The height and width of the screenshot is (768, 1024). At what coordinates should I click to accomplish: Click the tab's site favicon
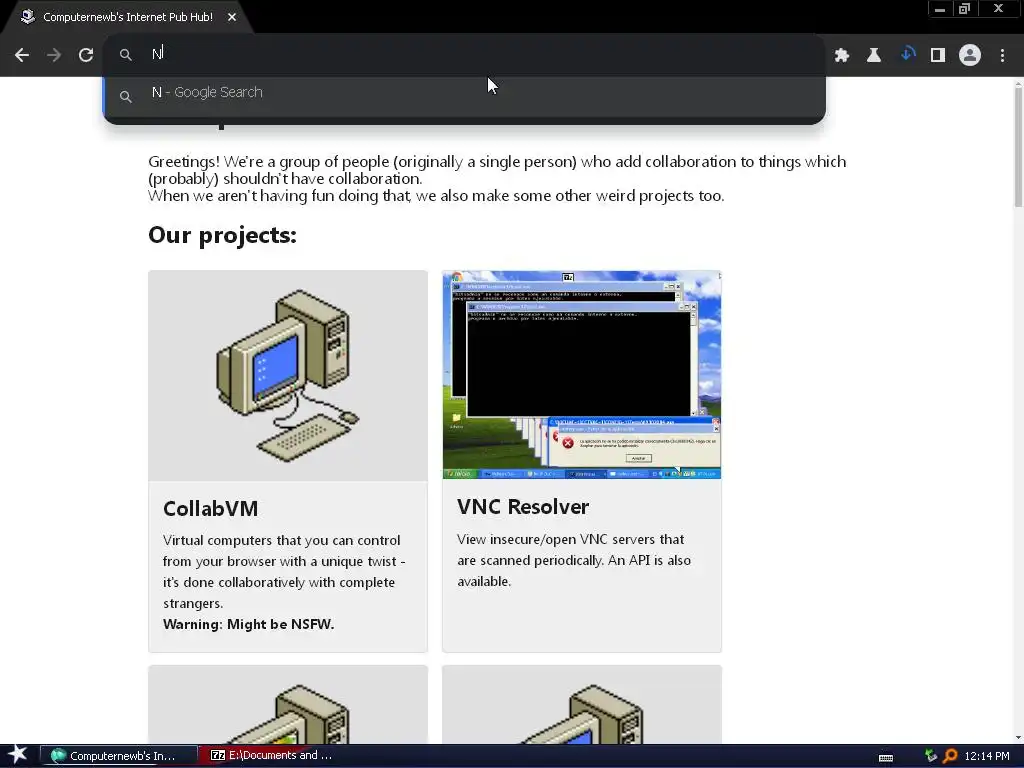pyautogui.click(x=27, y=16)
